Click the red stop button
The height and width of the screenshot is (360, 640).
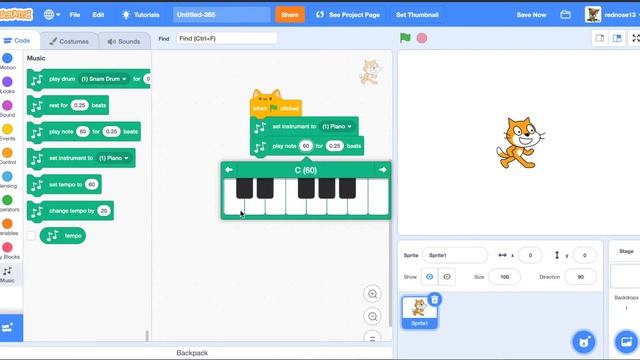tap(422, 38)
